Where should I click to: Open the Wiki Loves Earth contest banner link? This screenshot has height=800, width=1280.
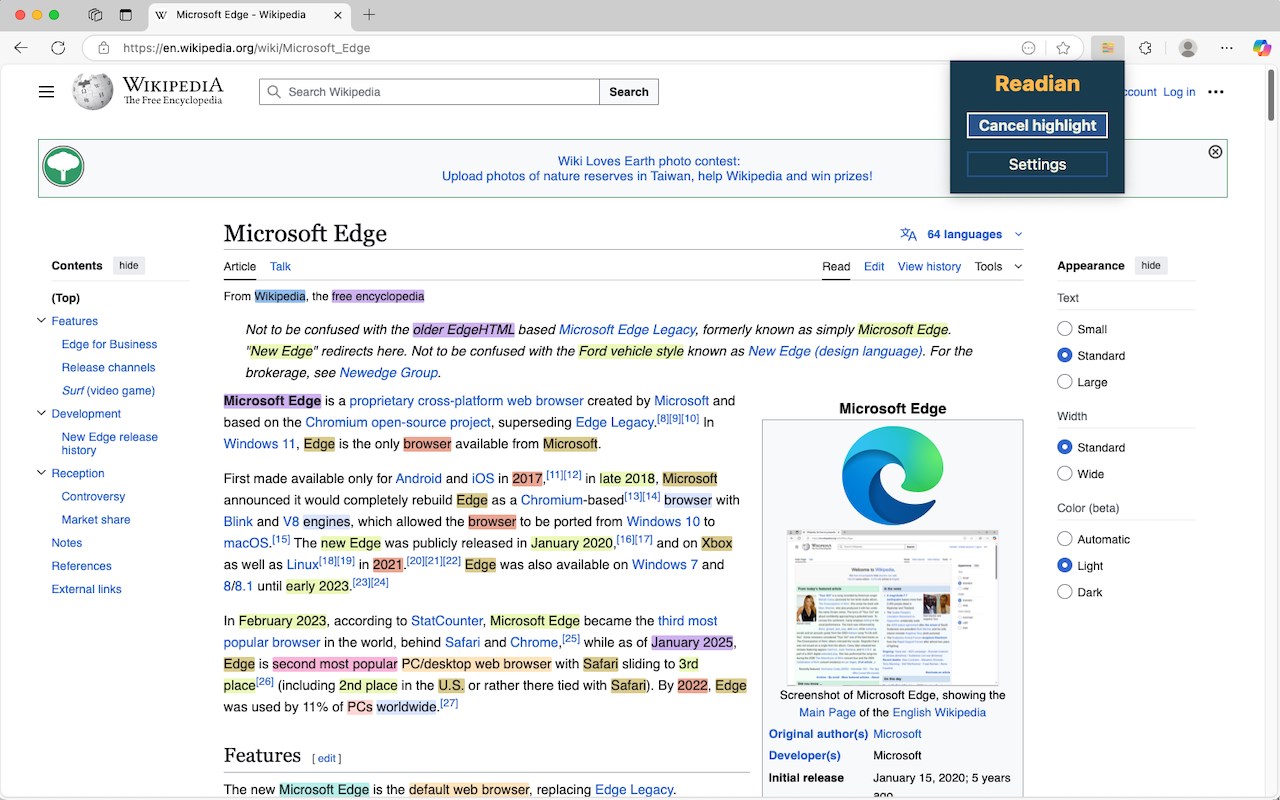click(x=657, y=168)
